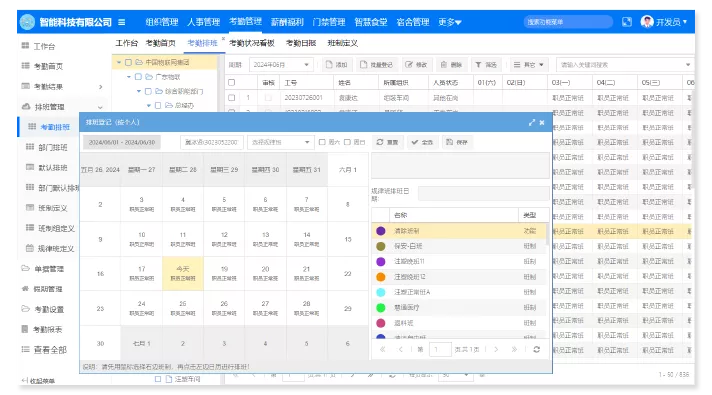Viewport: 712px width, 395px height.
Task: Click the company logo icon
Action: click(x=28, y=22)
